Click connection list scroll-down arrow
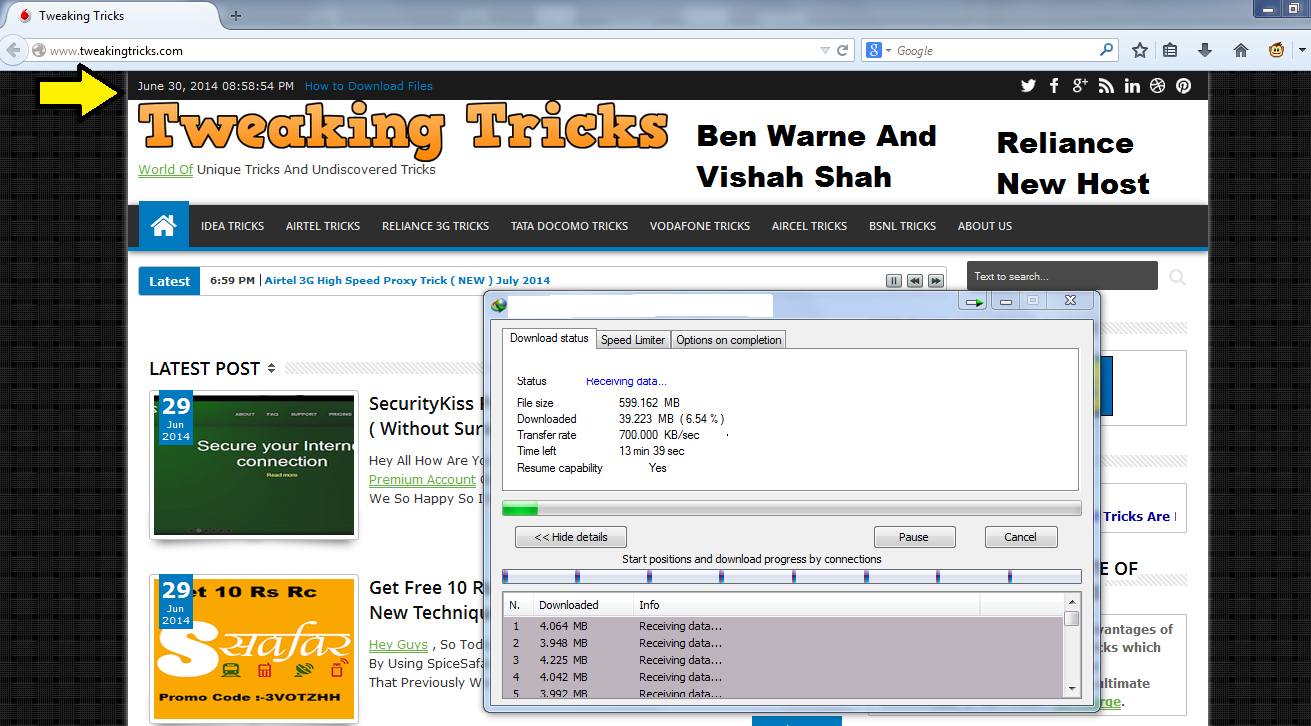1311x726 pixels. pyautogui.click(x=1071, y=688)
